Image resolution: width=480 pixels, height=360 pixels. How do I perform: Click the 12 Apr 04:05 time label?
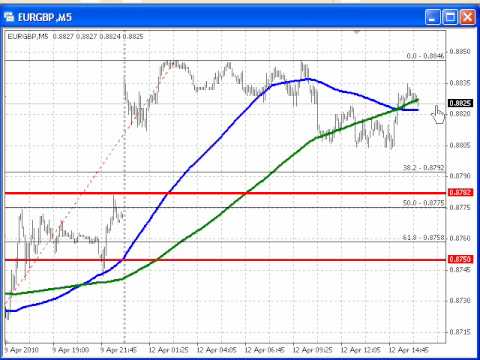(216, 350)
